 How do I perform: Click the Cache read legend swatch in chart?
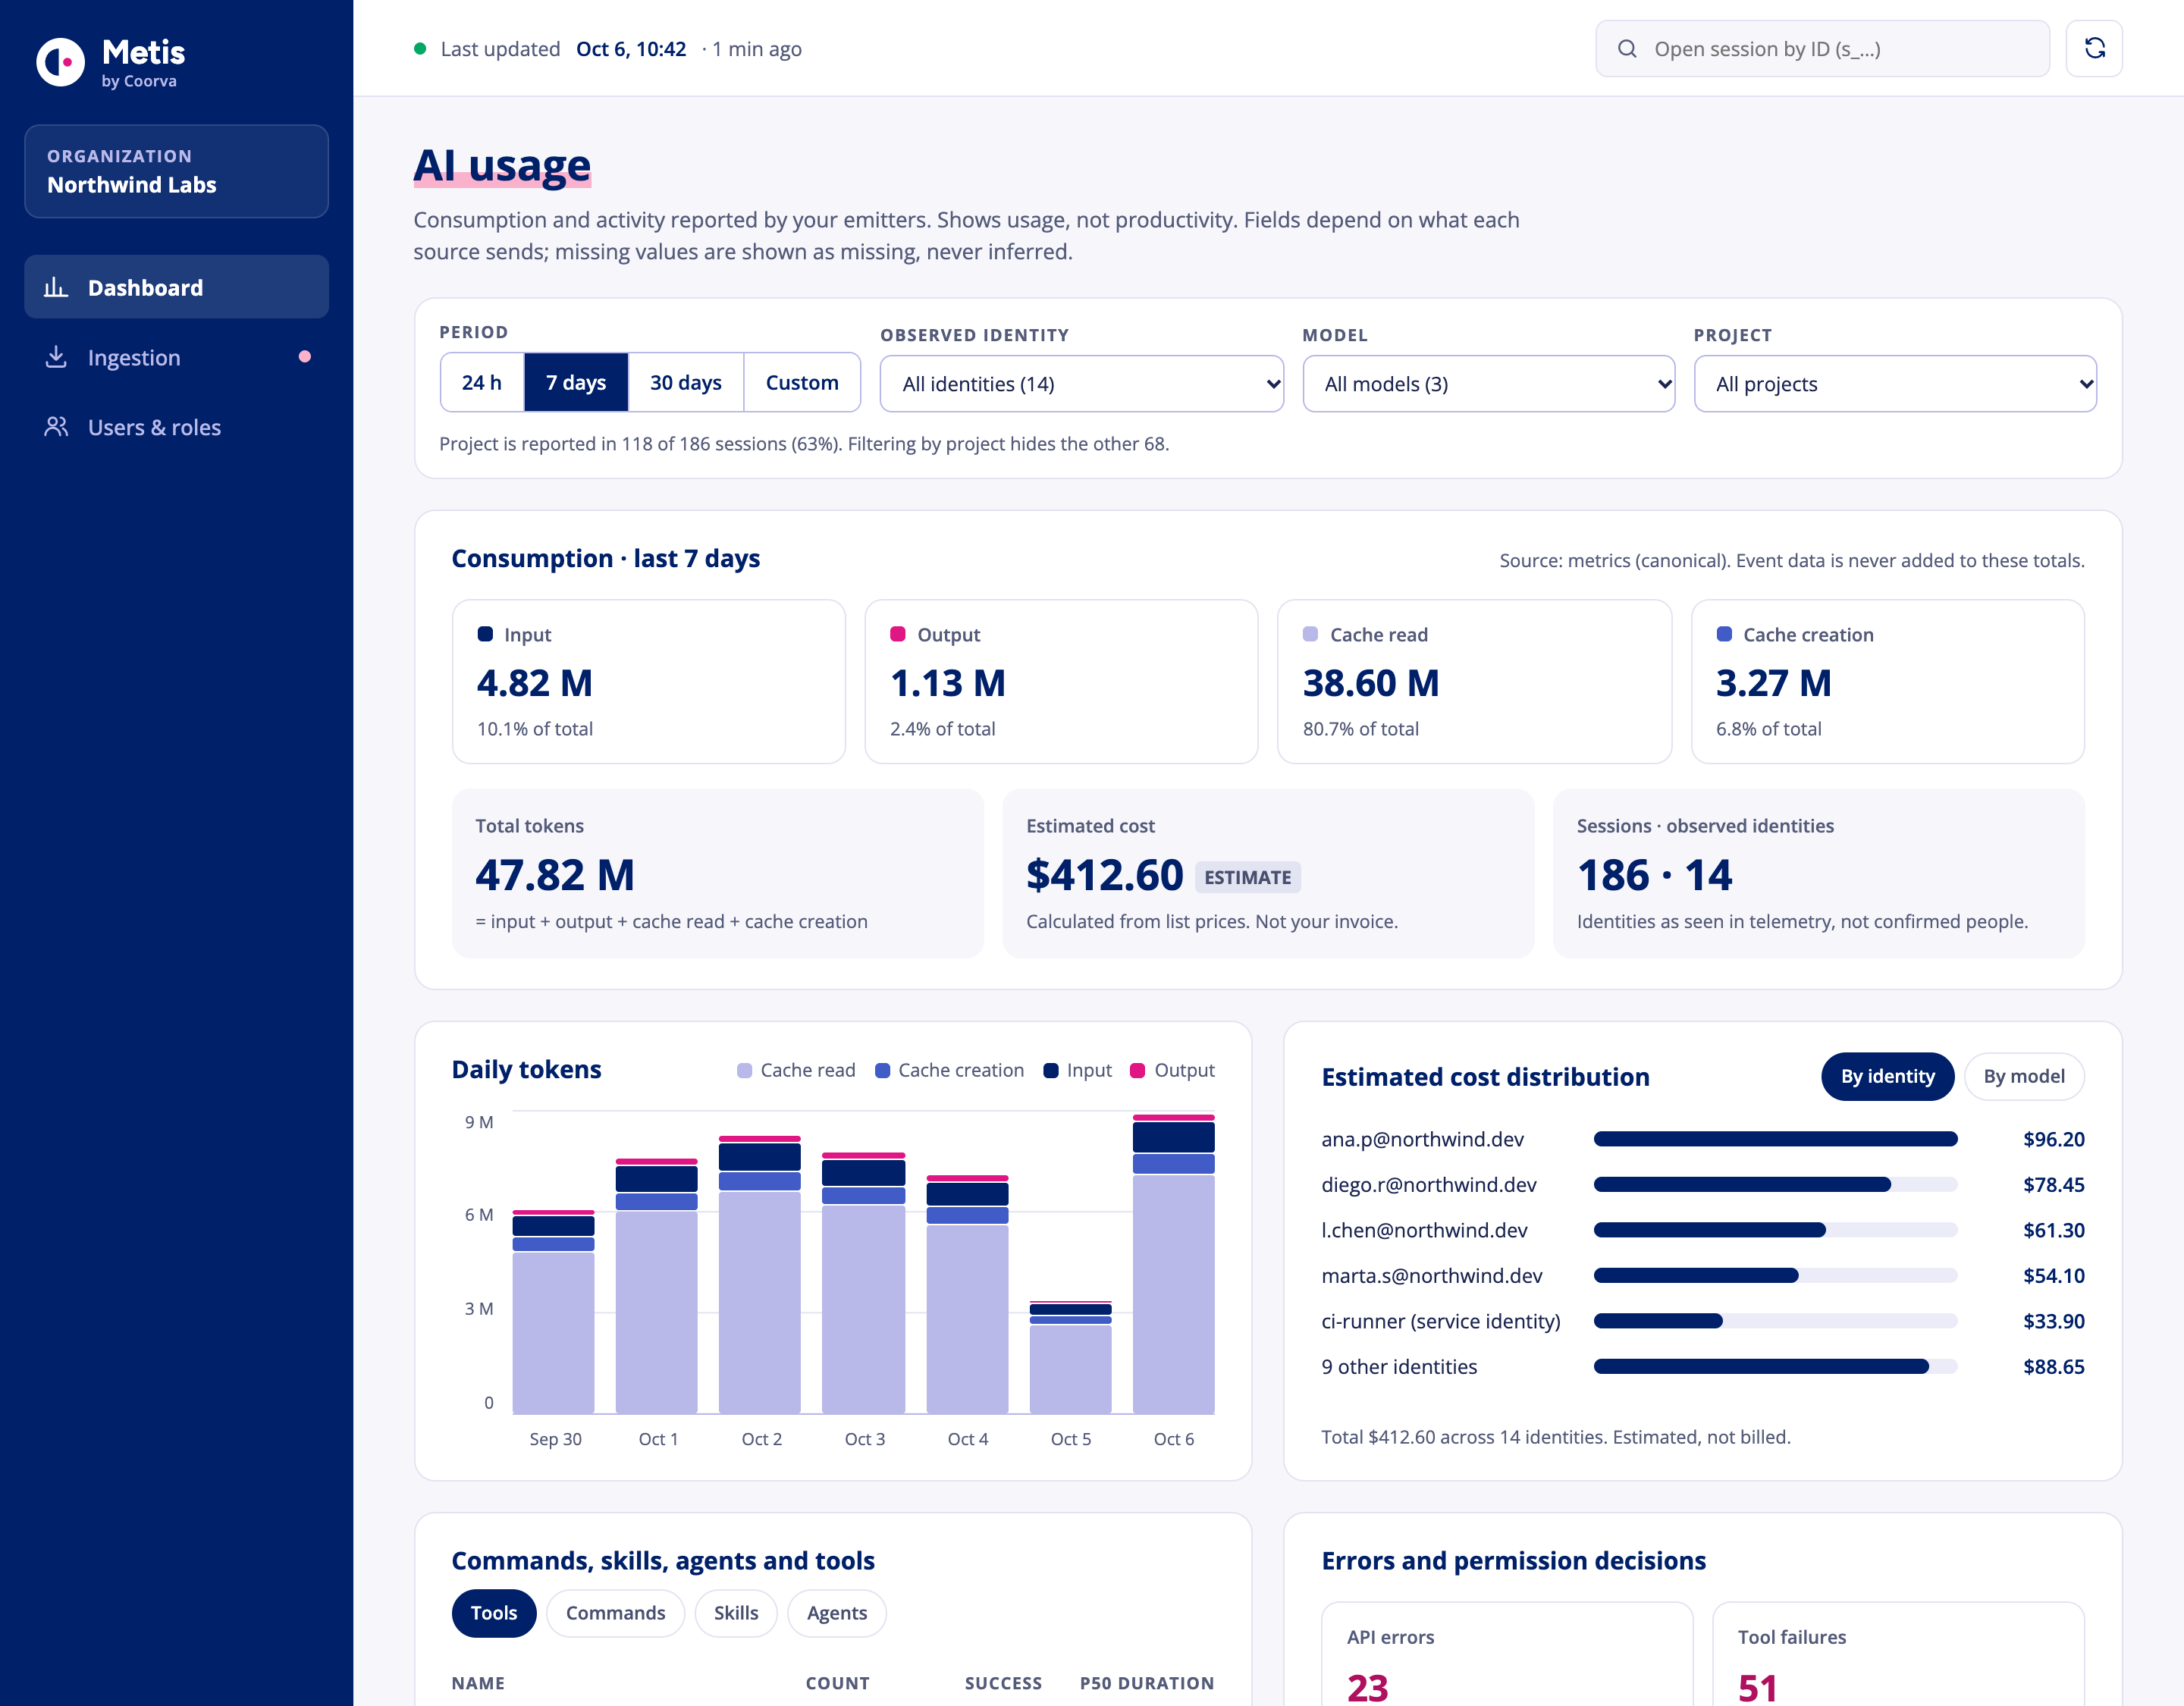(x=744, y=1071)
